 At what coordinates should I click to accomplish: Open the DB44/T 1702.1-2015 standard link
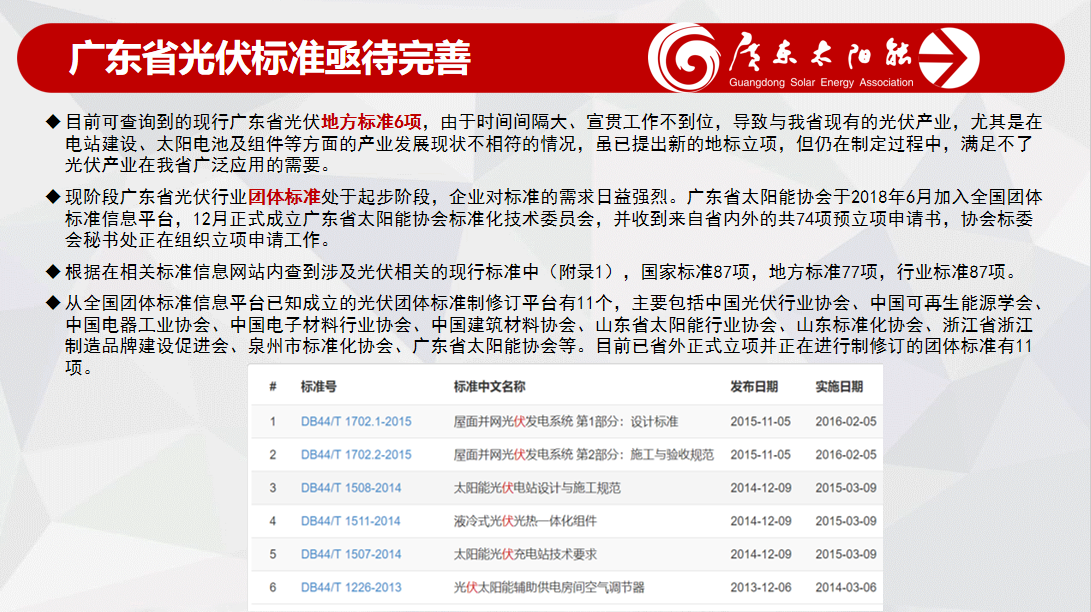tap(355, 422)
